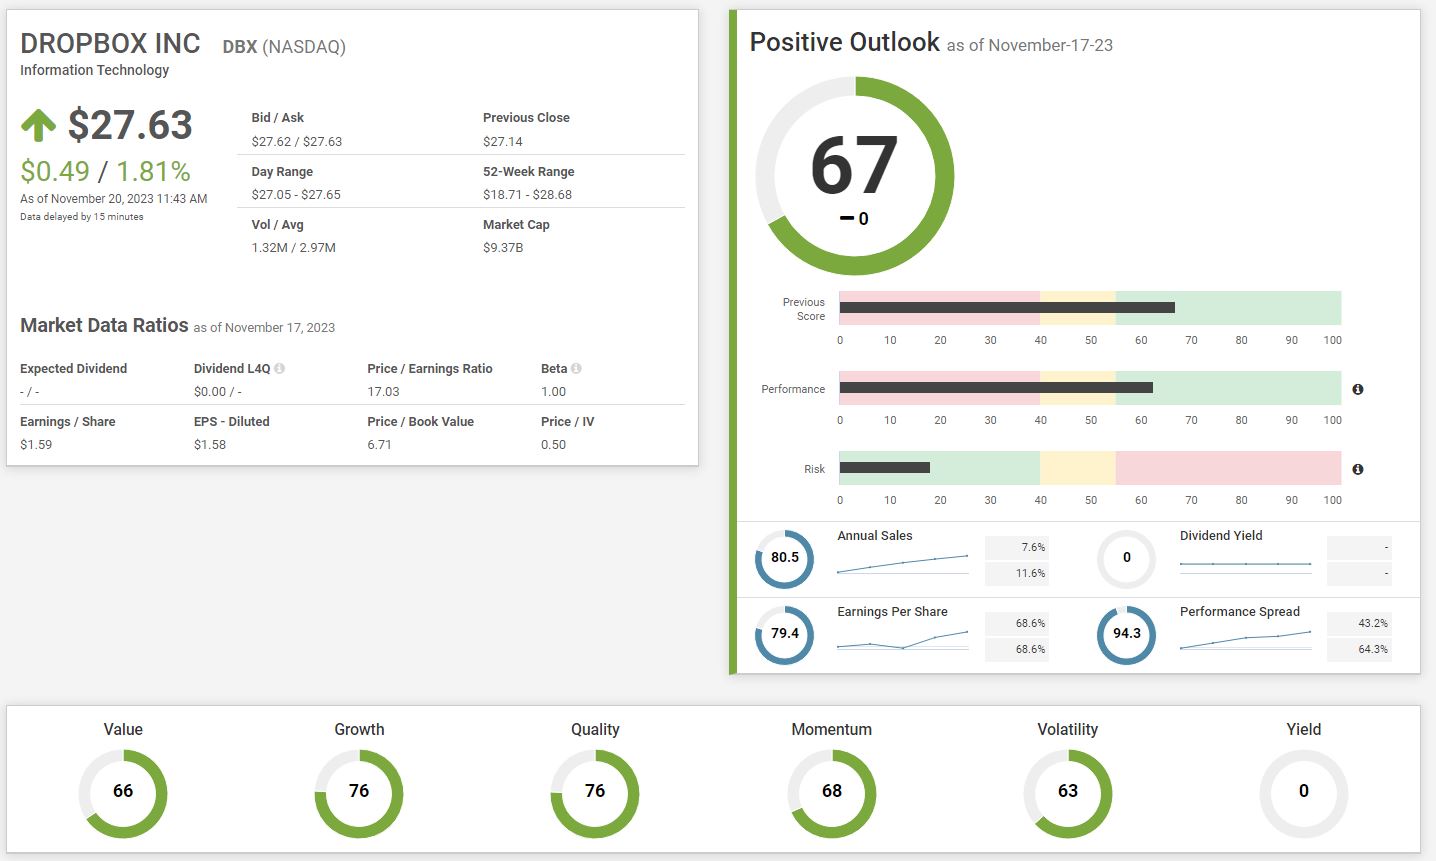Image resolution: width=1436 pixels, height=861 pixels.
Task: Click the Beta value 1.00
Action: (x=553, y=392)
